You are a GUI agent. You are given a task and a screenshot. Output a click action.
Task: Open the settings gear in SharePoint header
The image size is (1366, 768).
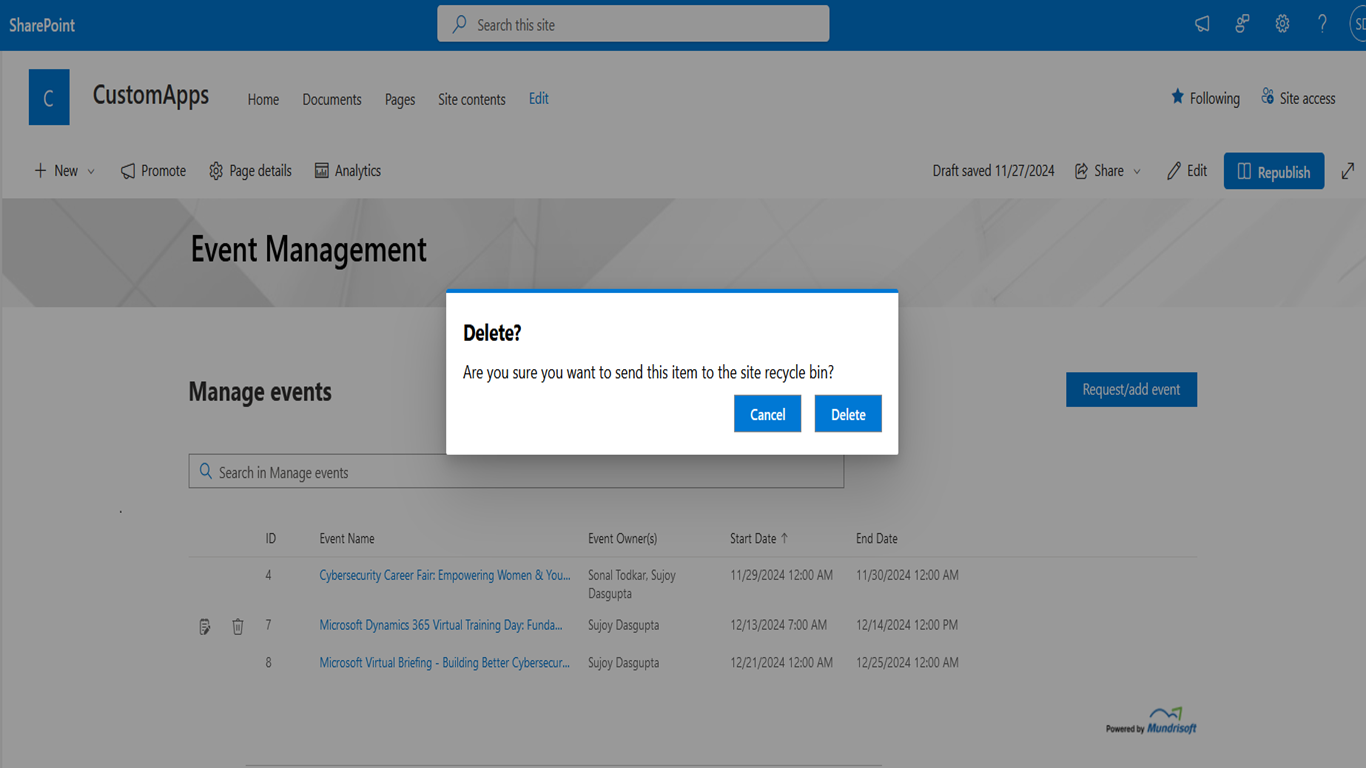tap(1282, 24)
